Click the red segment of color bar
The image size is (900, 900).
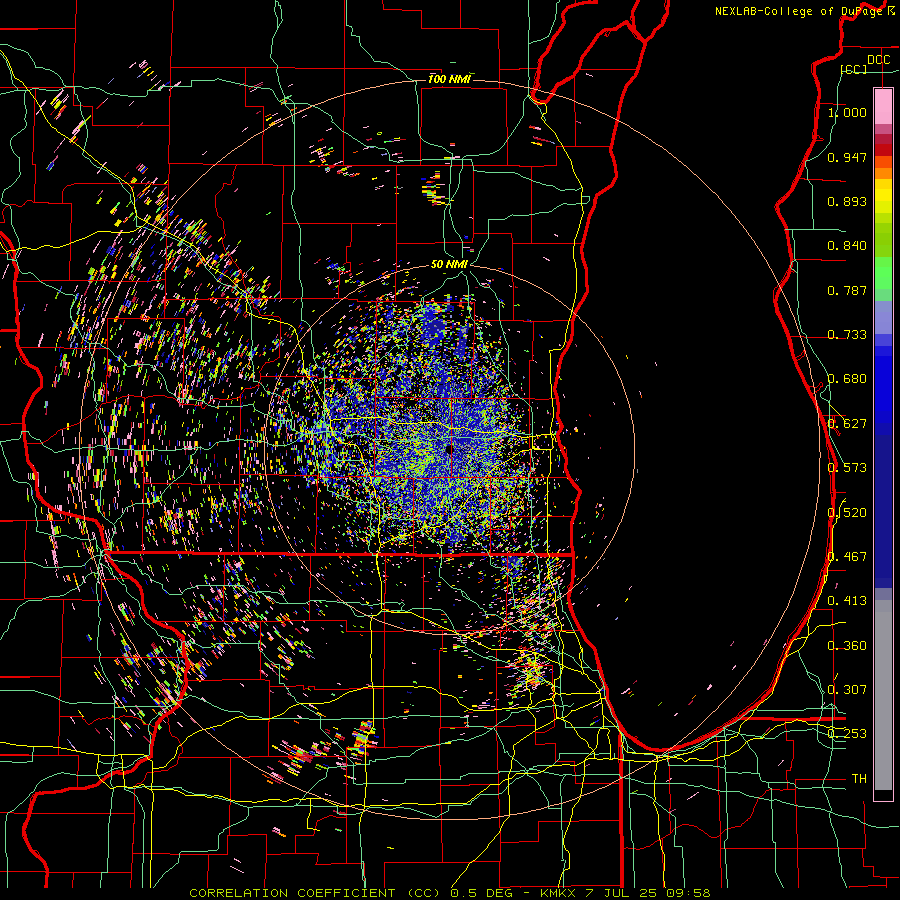pyautogui.click(x=883, y=150)
